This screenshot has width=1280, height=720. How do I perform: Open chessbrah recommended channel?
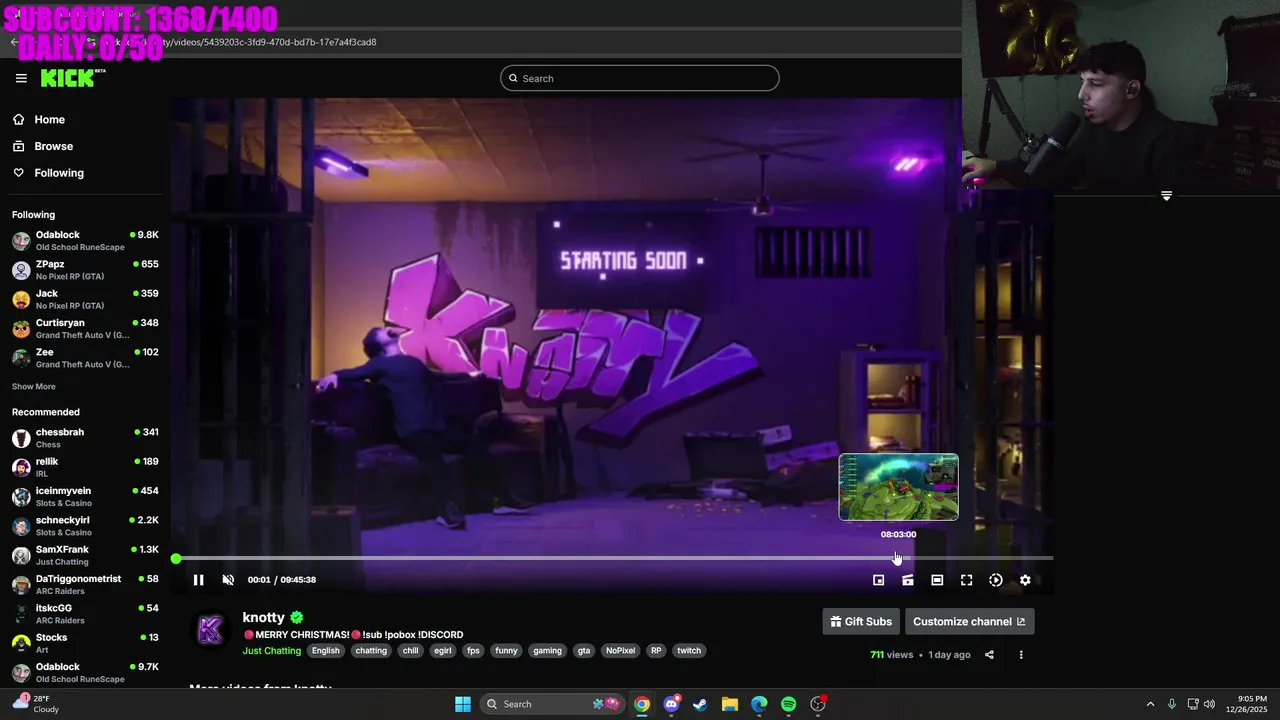pyautogui.click(x=85, y=438)
